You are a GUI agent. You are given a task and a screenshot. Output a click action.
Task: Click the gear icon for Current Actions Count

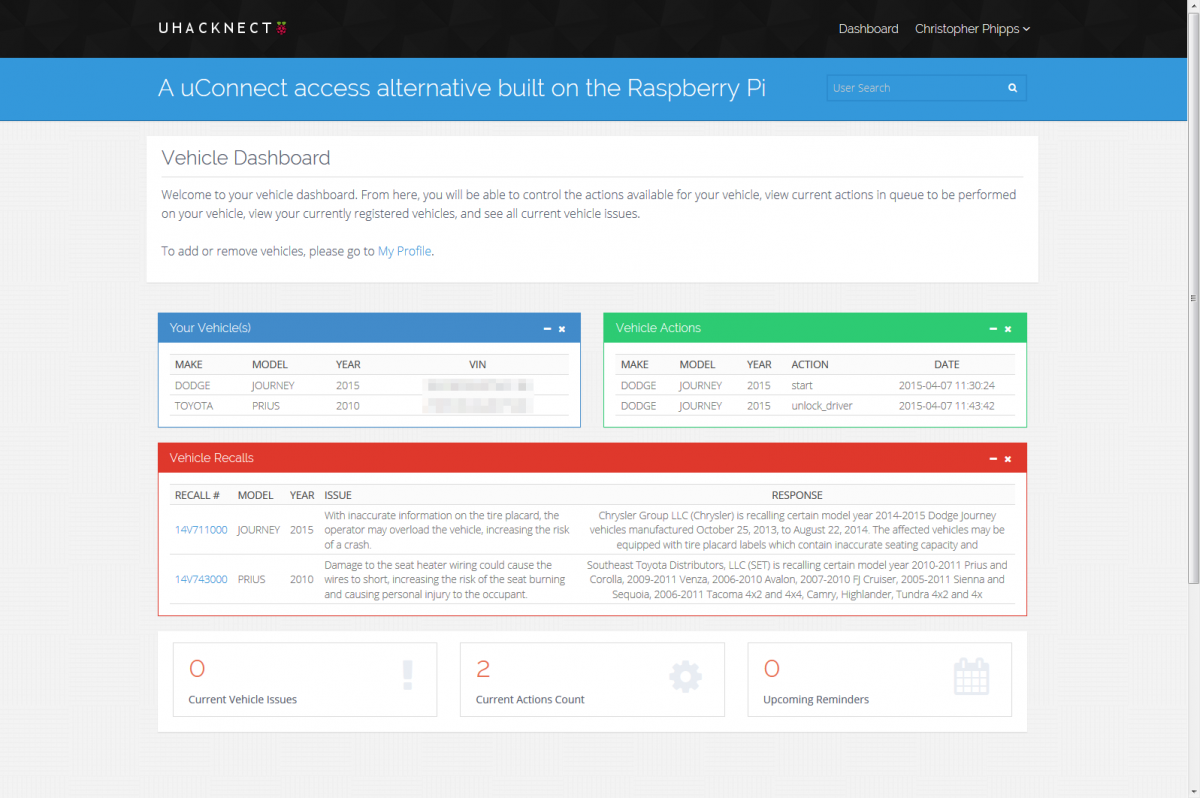pyautogui.click(x=685, y=677)
